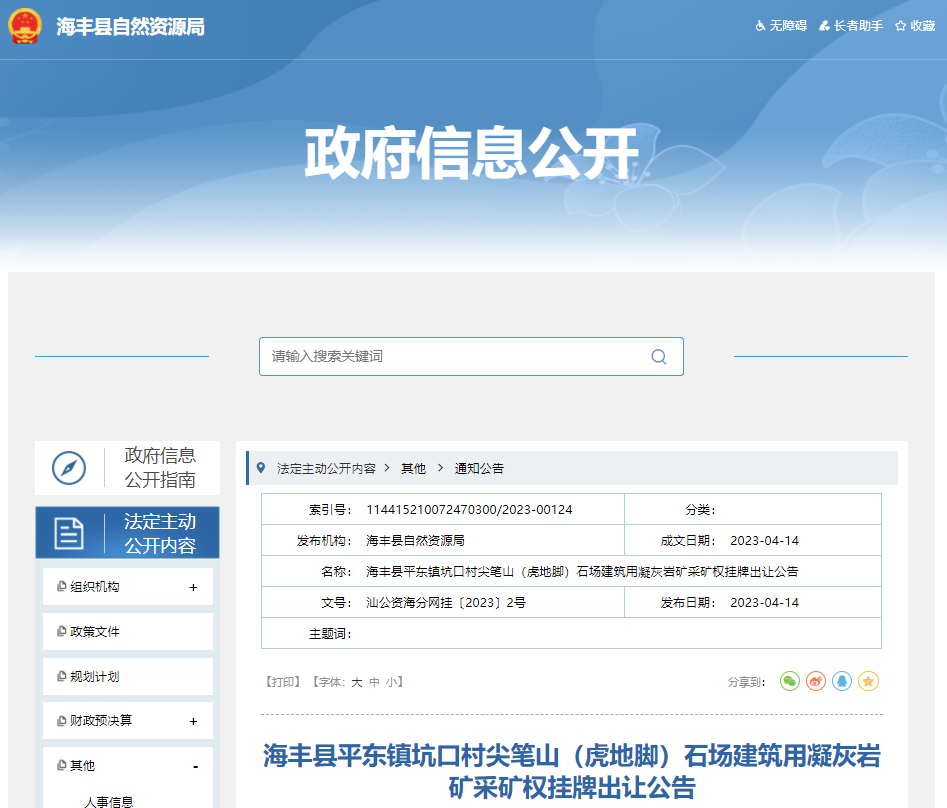This screenshot has height=808, width=947.
Task: Share the notice to Weibo
Action: pyautogui.click(x=816, y=681)
